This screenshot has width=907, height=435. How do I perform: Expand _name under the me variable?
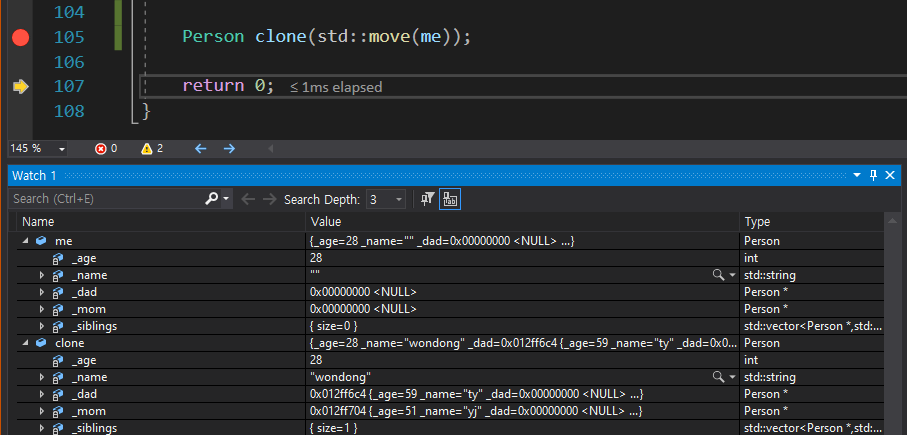tap(42, 275)
